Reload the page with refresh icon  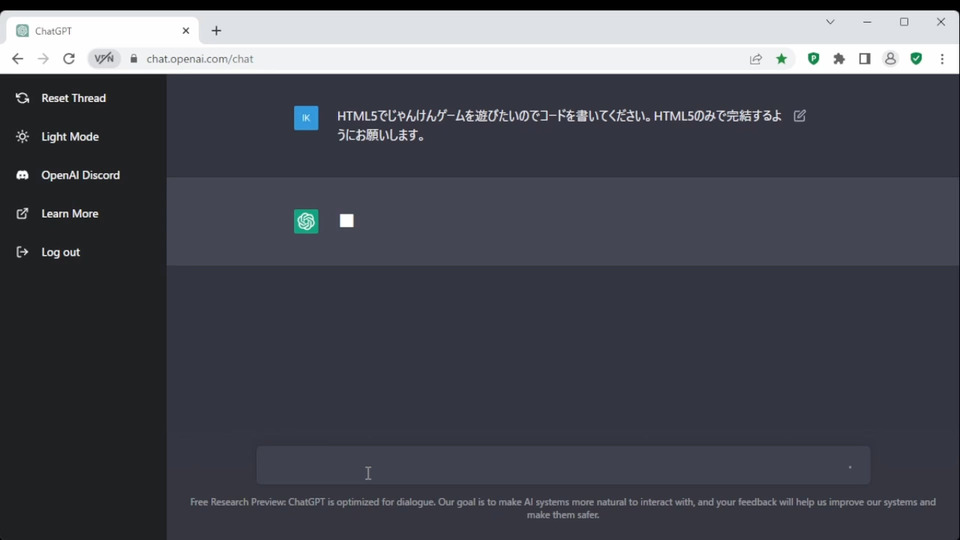click(x=69, y=59)
